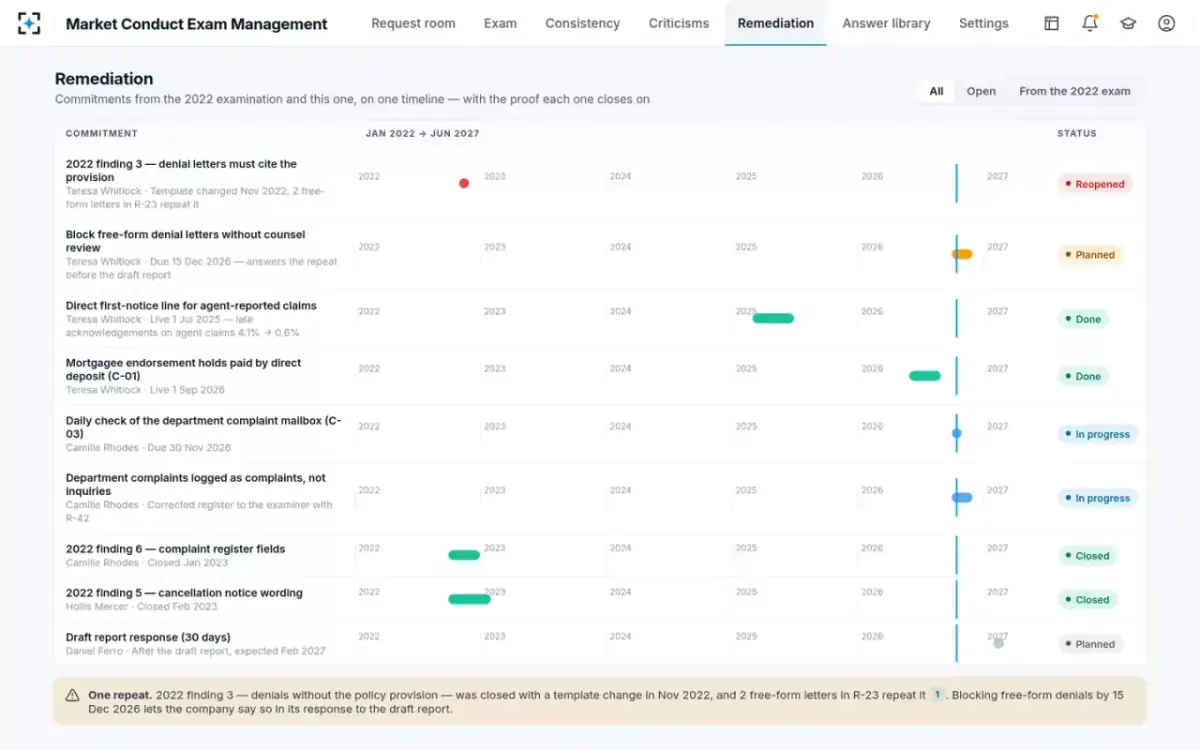1200x750 pixels.
Task: Click 'Hollis Mercer · Closed Feb 2023' detail
Action: [141, 607]
